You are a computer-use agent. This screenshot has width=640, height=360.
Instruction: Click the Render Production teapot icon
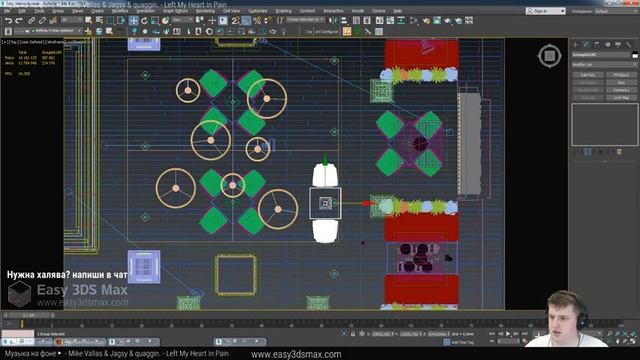[448, 20]
